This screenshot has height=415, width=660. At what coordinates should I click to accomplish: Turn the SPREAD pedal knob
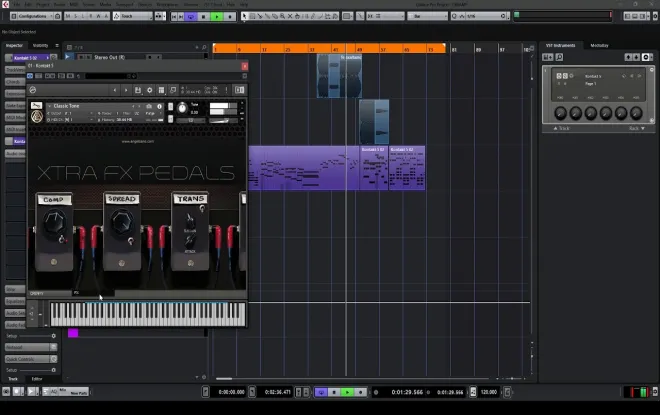point(122,221)
